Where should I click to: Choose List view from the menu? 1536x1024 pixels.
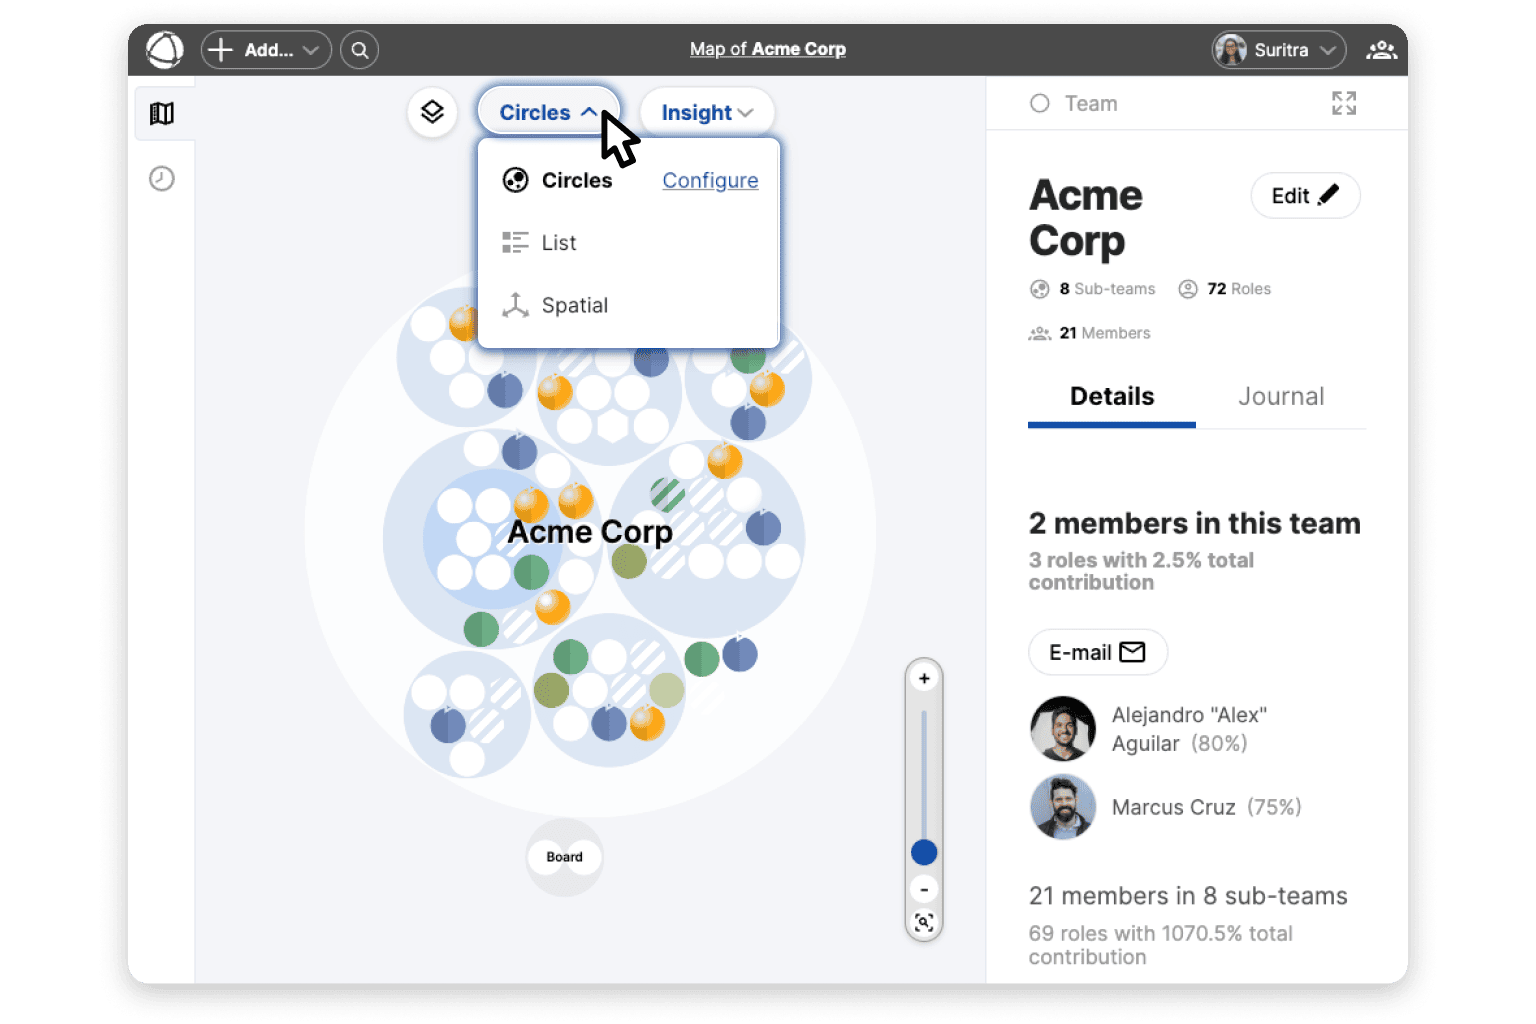(558, 243)
